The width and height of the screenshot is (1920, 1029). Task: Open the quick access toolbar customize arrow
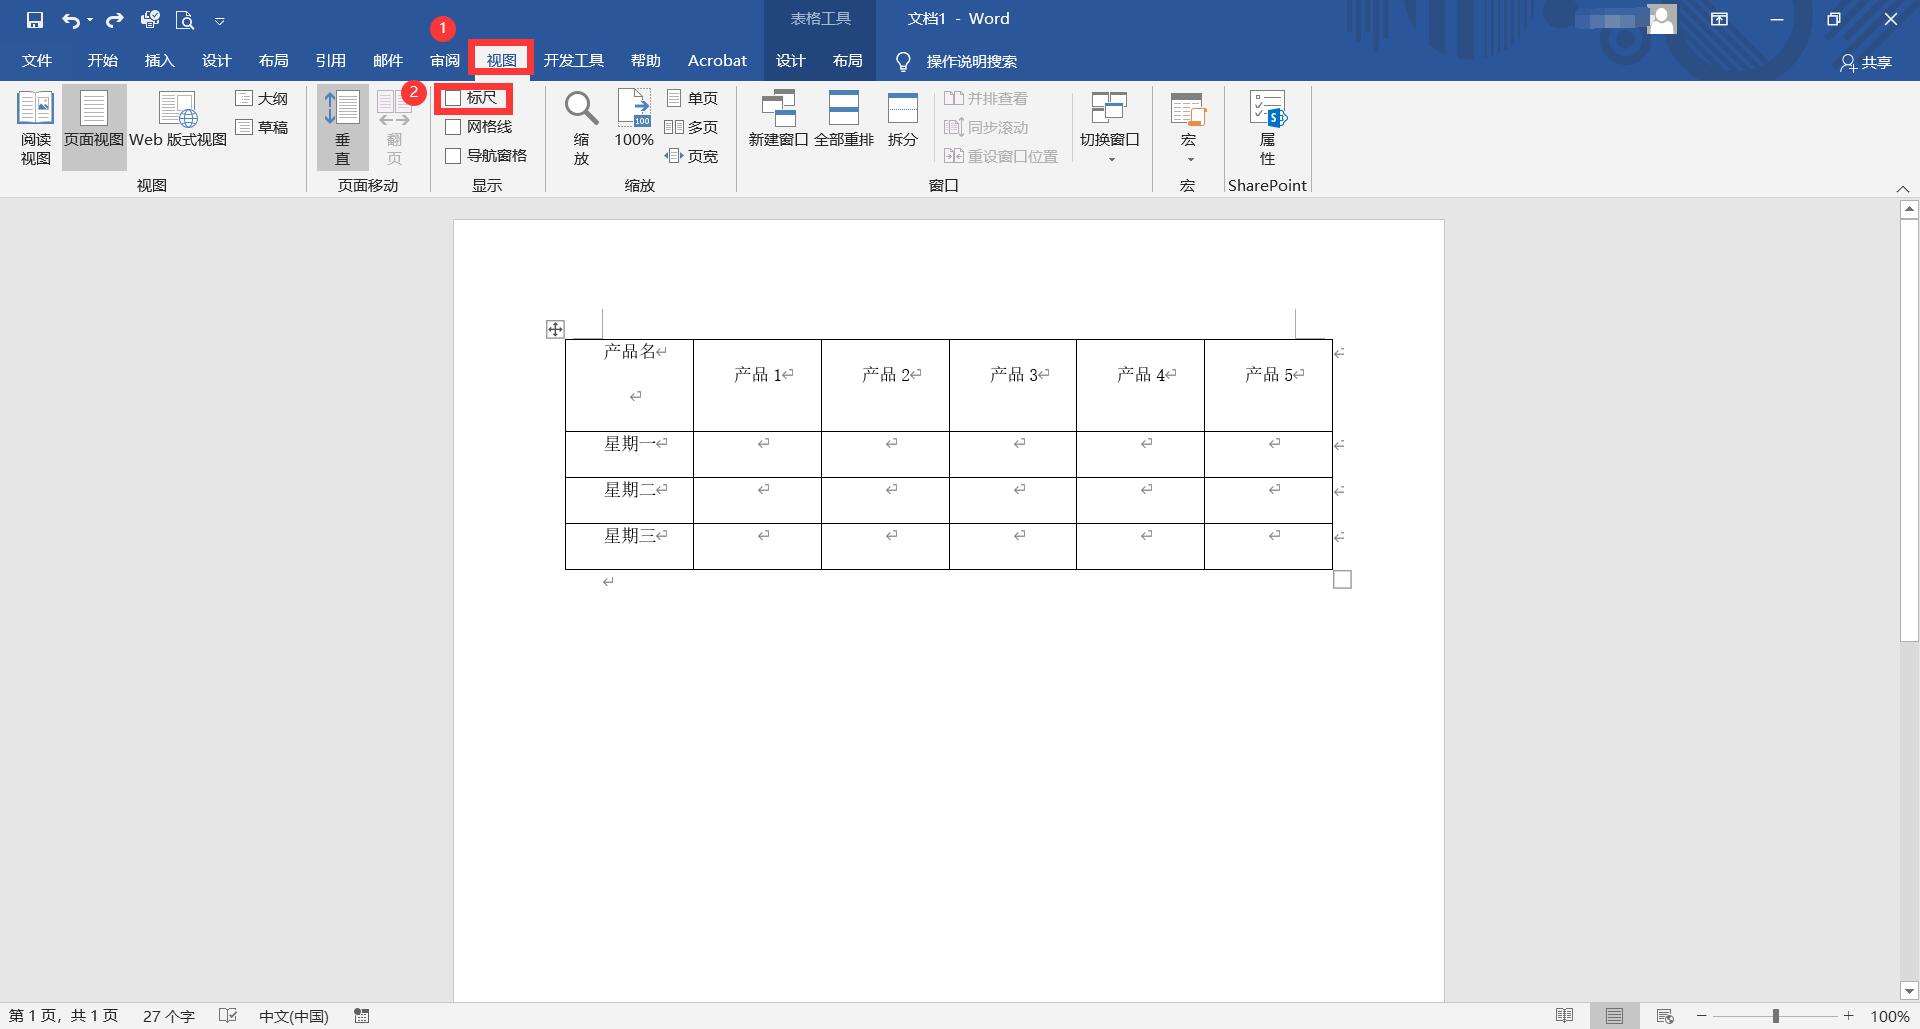(220, 20)
